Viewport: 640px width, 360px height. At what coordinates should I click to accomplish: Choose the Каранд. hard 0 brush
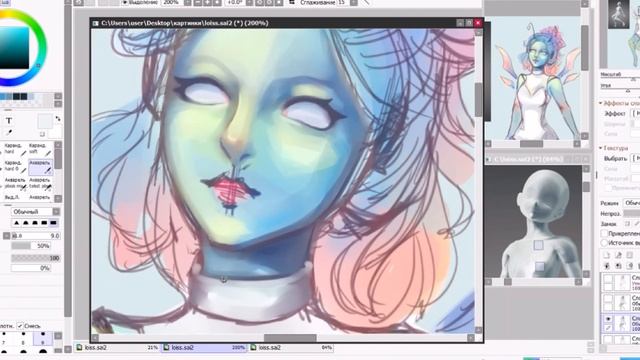coord(16,166)
